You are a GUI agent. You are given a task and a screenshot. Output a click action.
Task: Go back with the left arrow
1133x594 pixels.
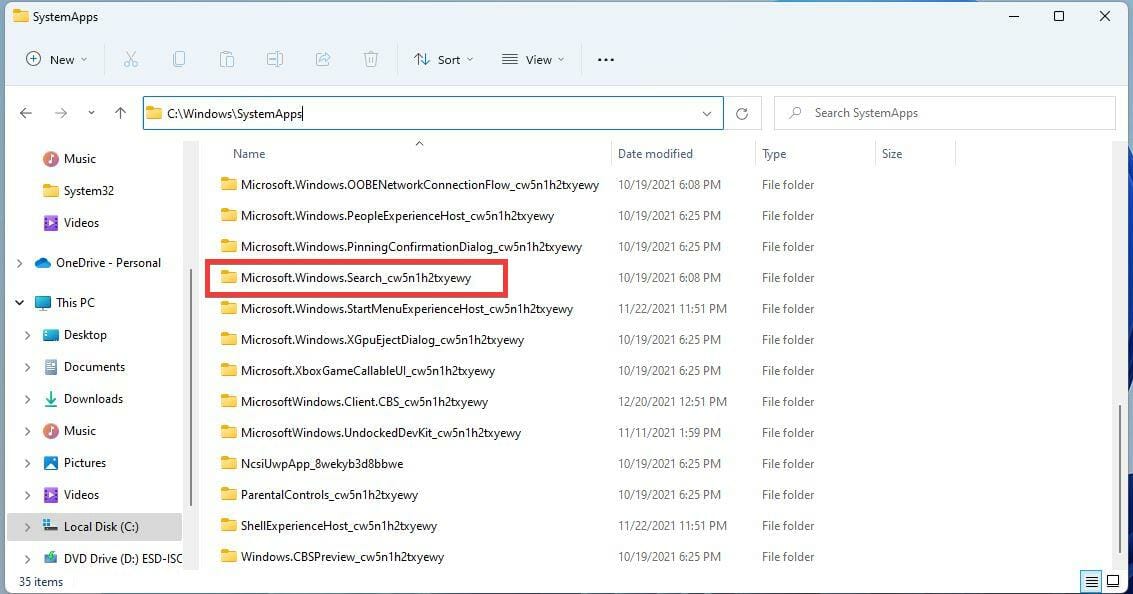click(26, 113)
